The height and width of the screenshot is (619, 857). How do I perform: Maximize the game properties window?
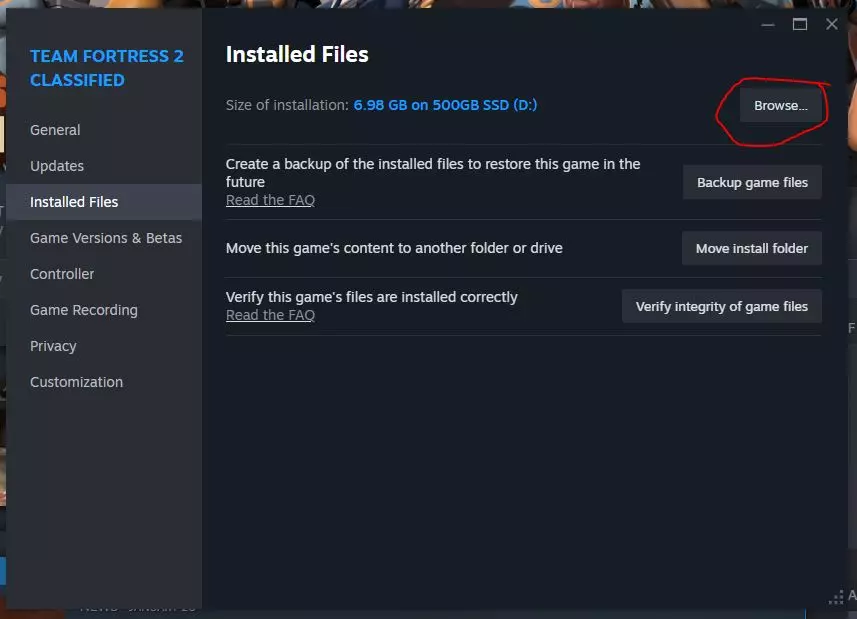pyautogui.click(x=799, y=24)
